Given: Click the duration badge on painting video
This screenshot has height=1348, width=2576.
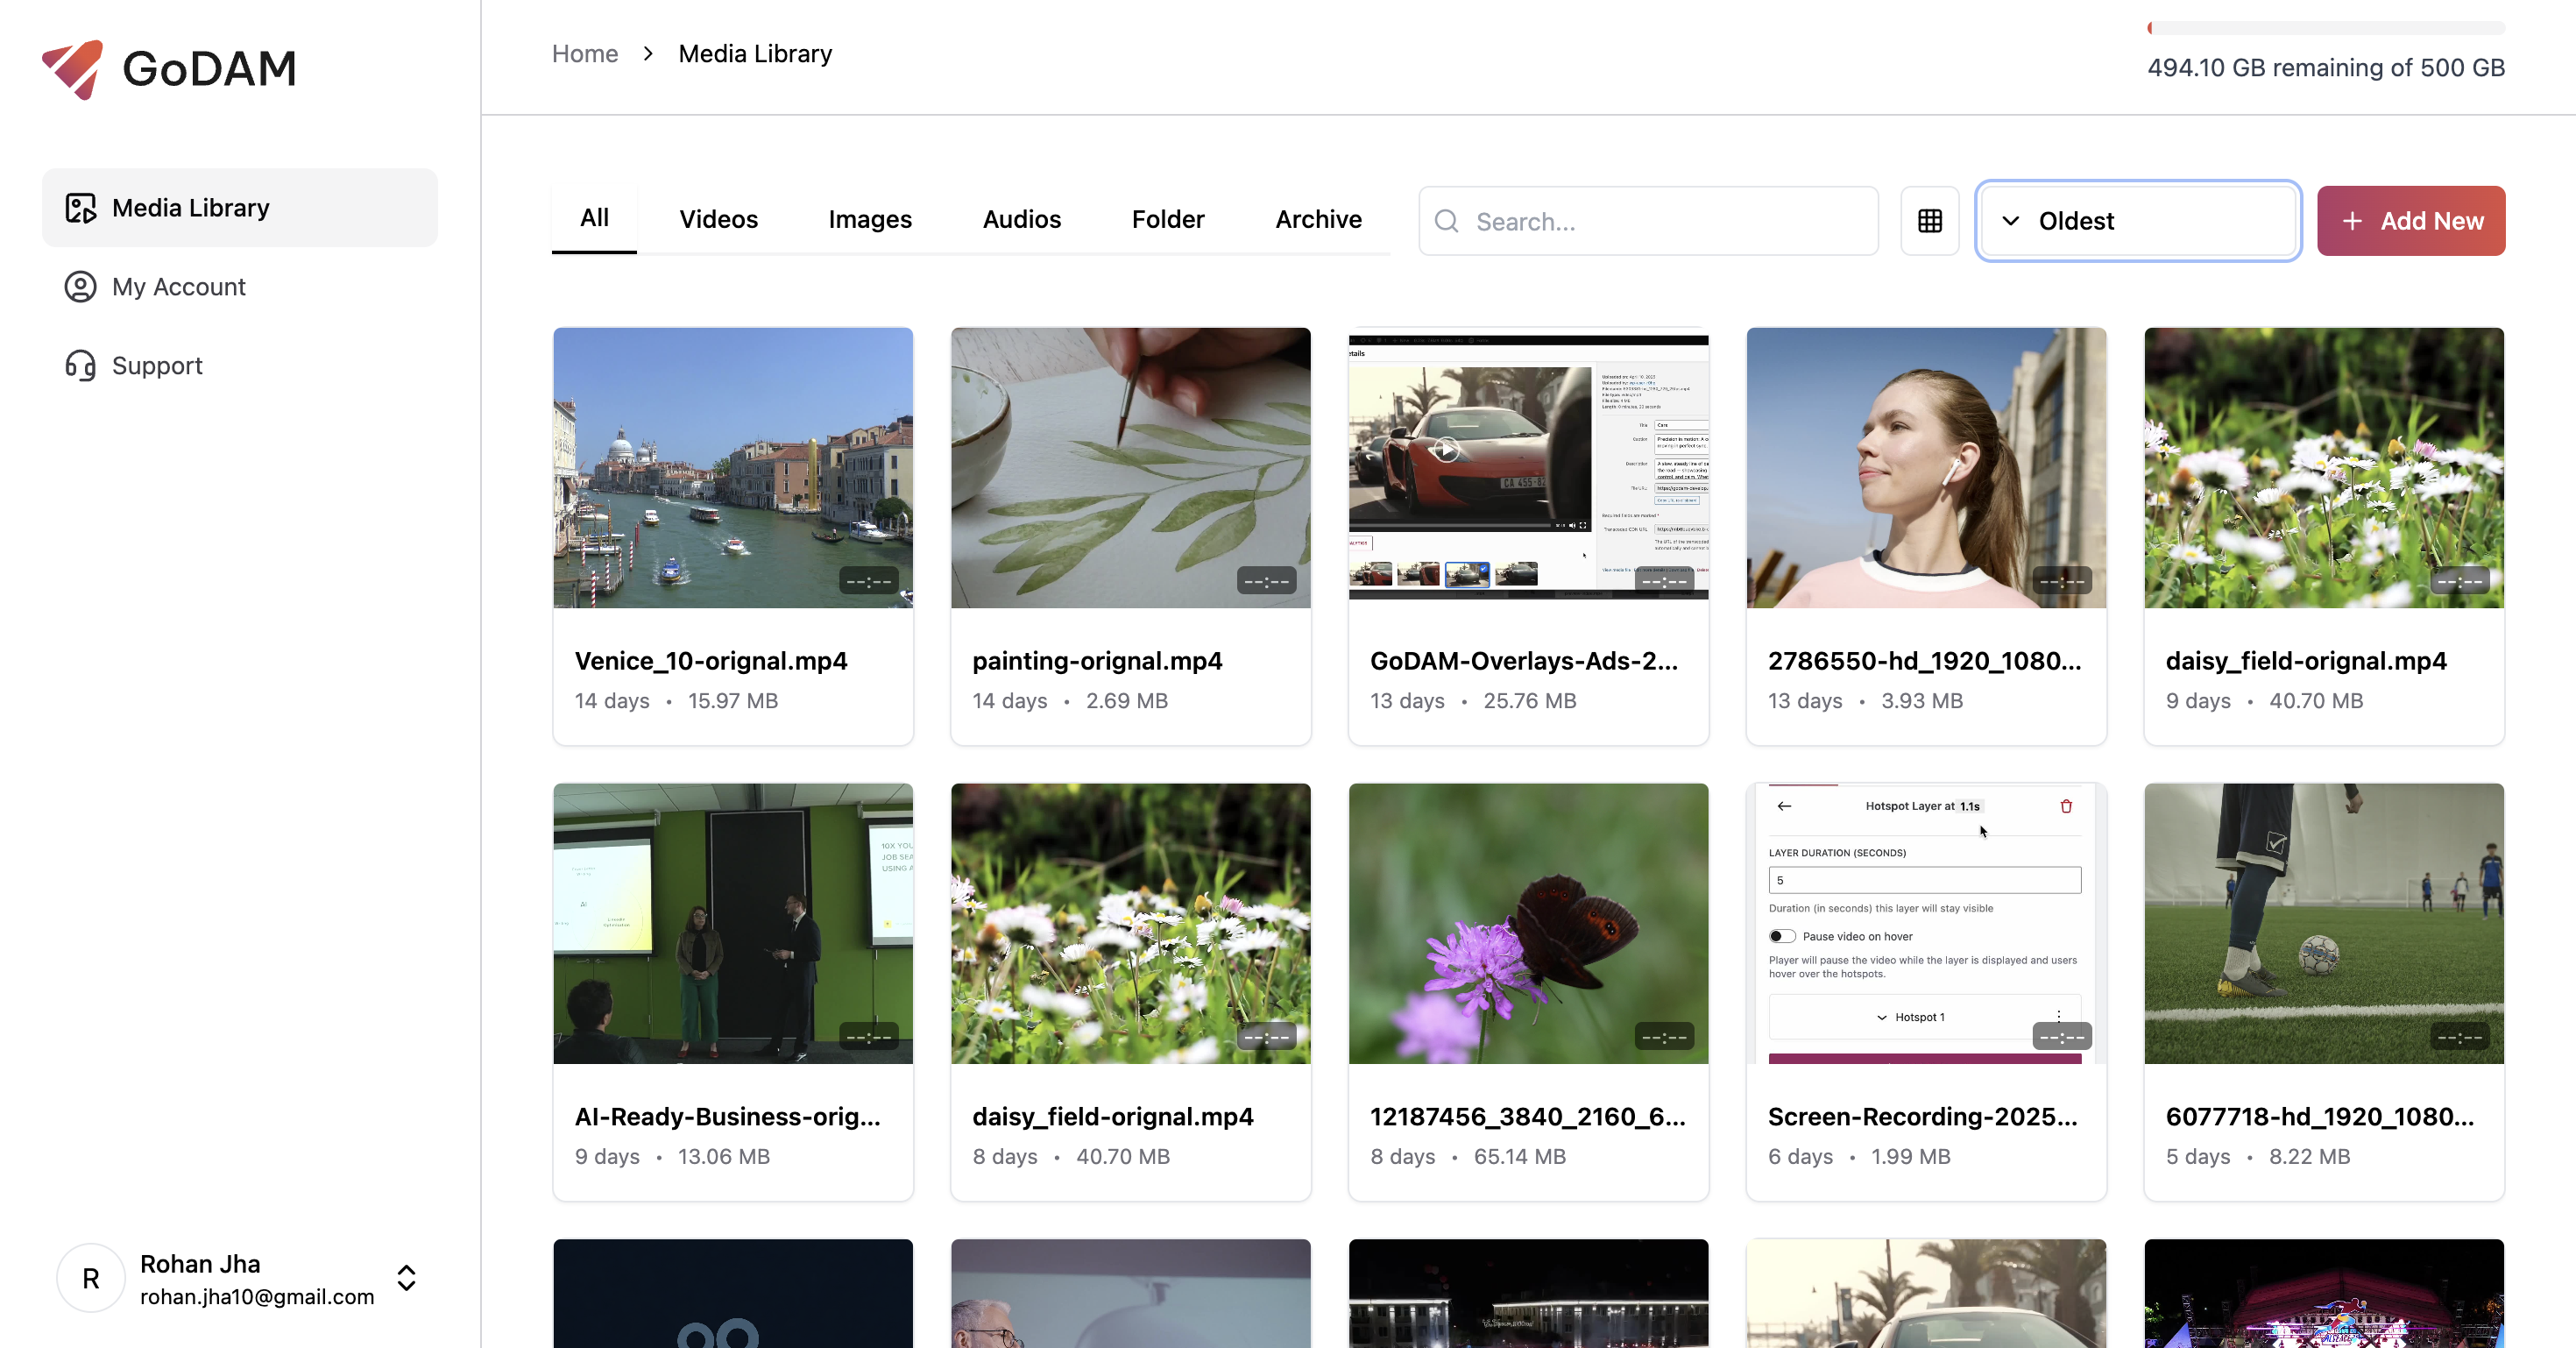Looking at the screenshot, I should pos(1266,581).
